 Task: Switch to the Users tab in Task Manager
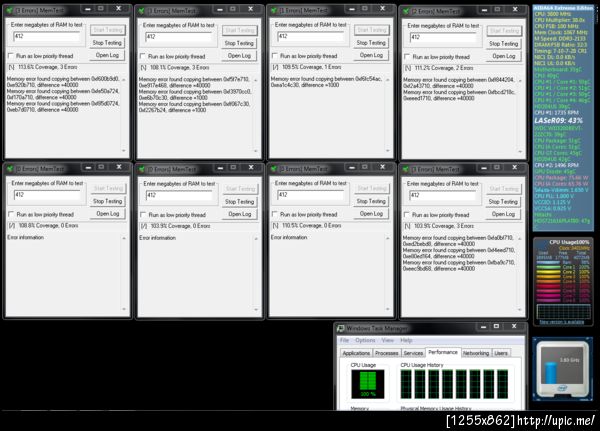501,353
